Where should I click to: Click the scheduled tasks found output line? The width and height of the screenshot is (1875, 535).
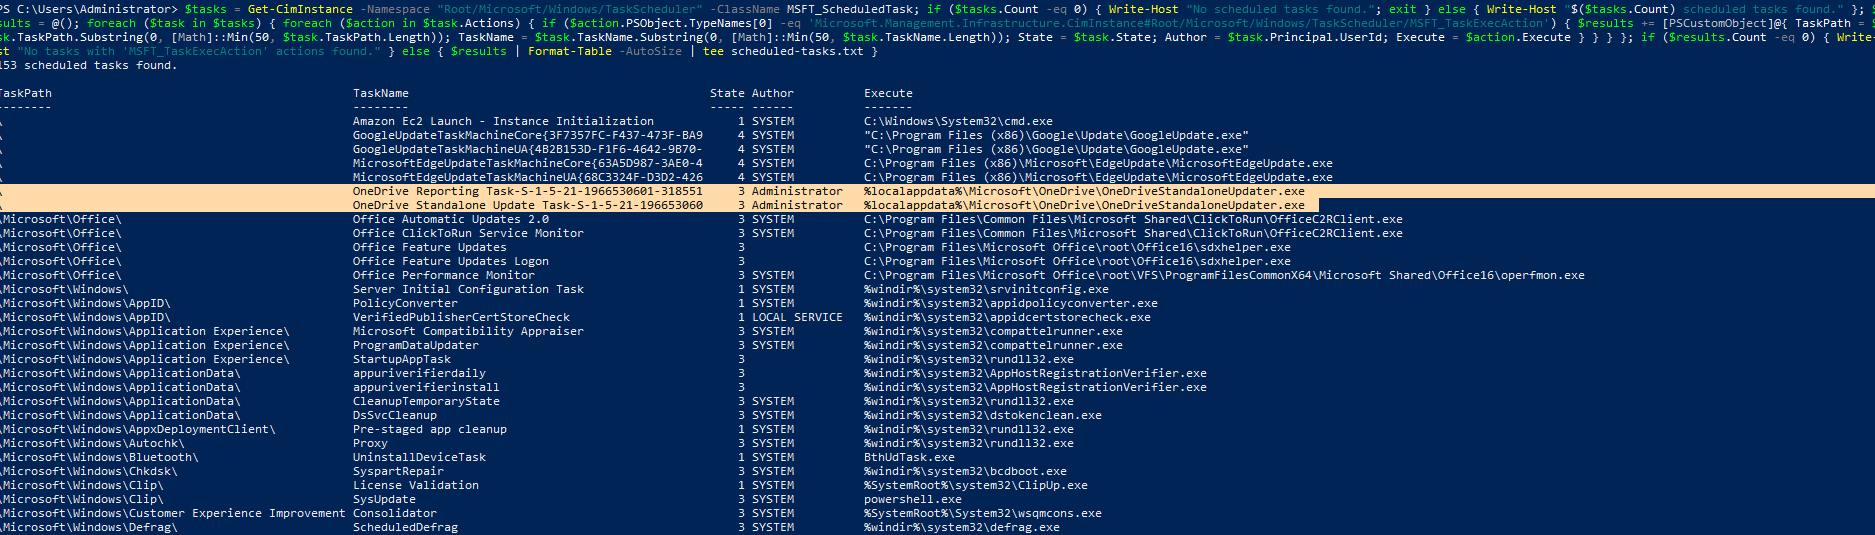click(88, 65)
